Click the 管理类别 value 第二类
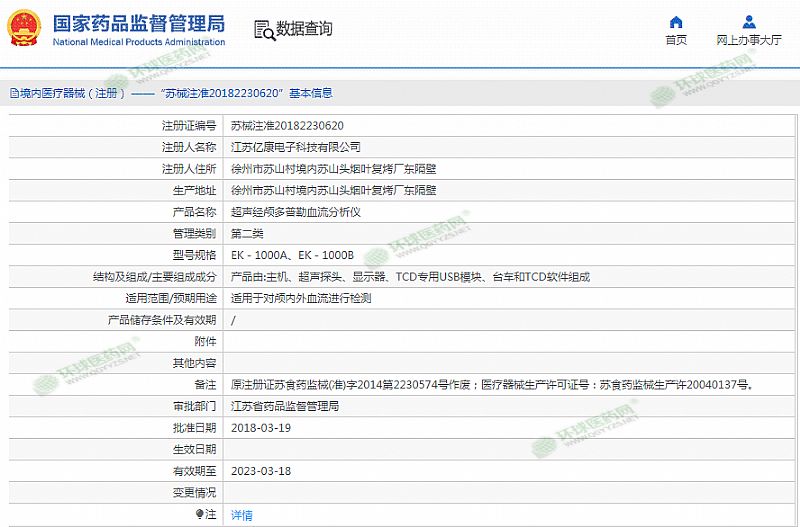Viewport: 800px width, 527px height. click(x=247, y=233)
